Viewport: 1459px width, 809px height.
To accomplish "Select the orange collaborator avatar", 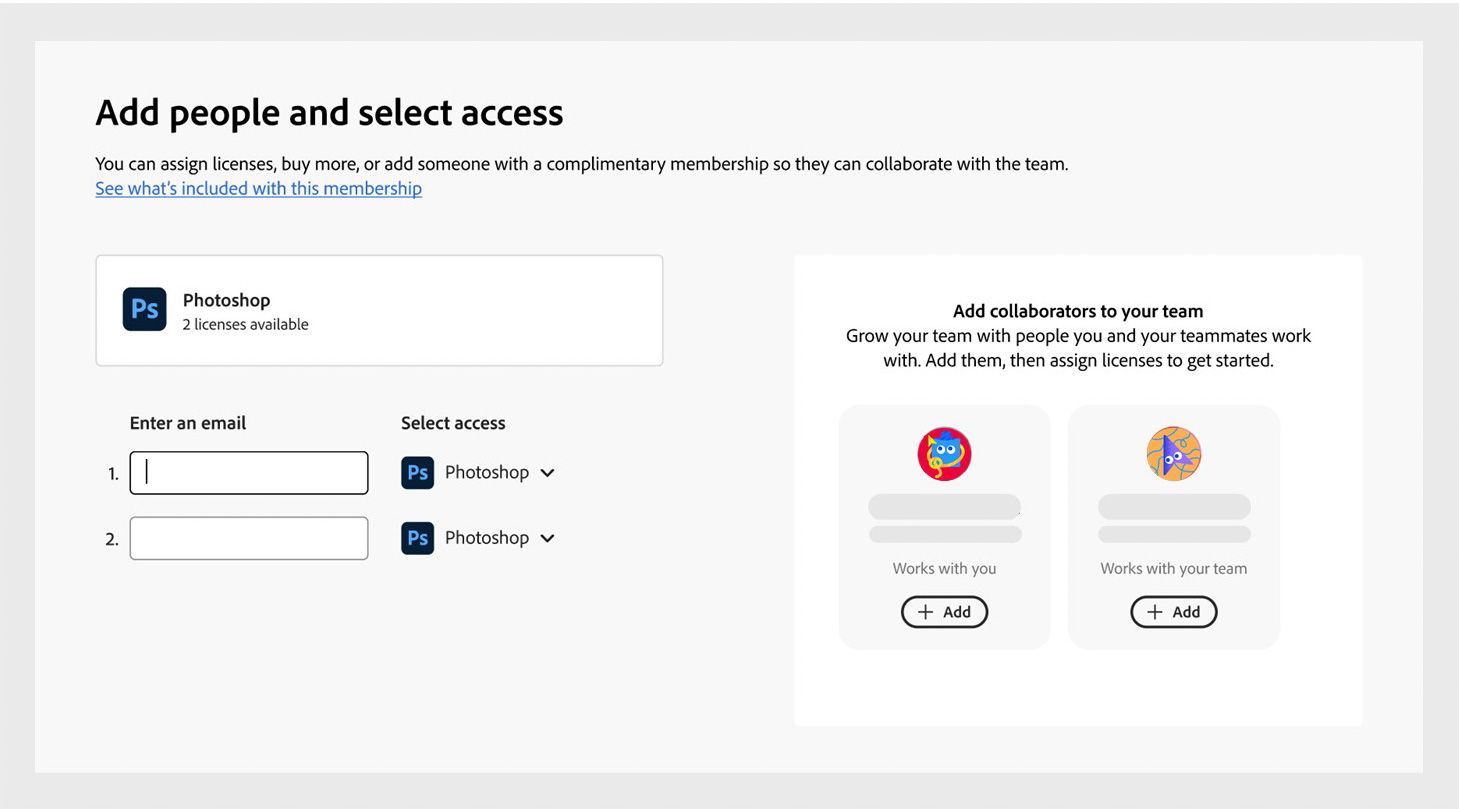I will [1173, 453].
